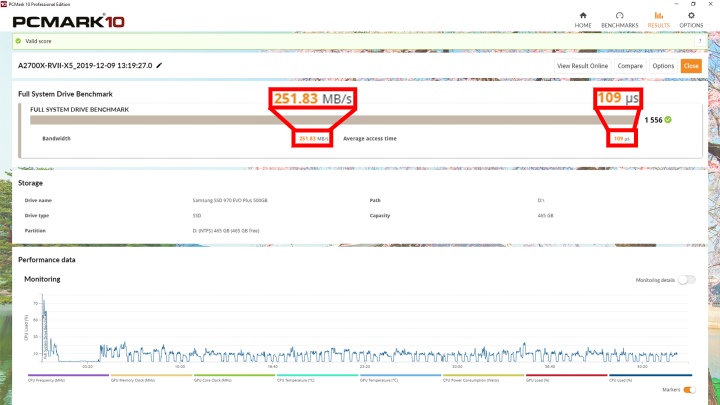Click the green check next to score 1 556

point(668,119)
